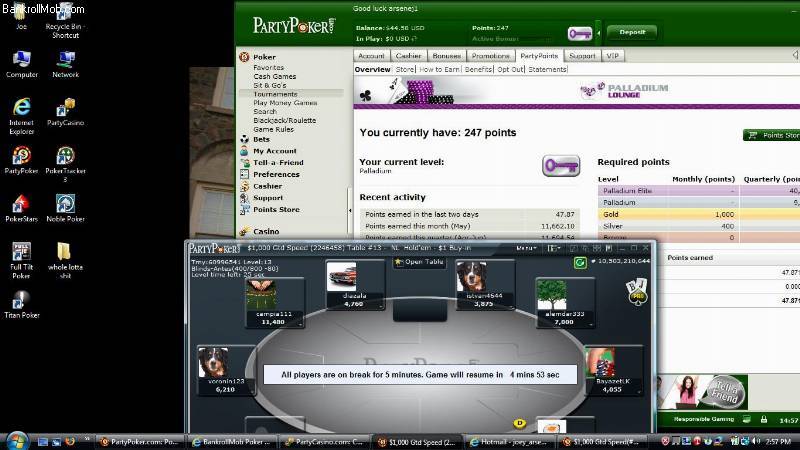This screenshot has width=800, height=450.
Task: Switch to BankrollMob Poker taskbar window
Action: (x=233, y=442)
